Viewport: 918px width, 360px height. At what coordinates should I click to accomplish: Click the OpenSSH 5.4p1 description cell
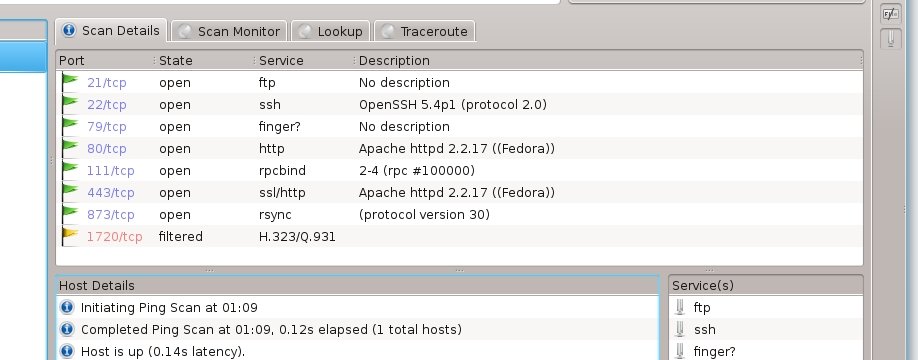(x=453, y=105)
